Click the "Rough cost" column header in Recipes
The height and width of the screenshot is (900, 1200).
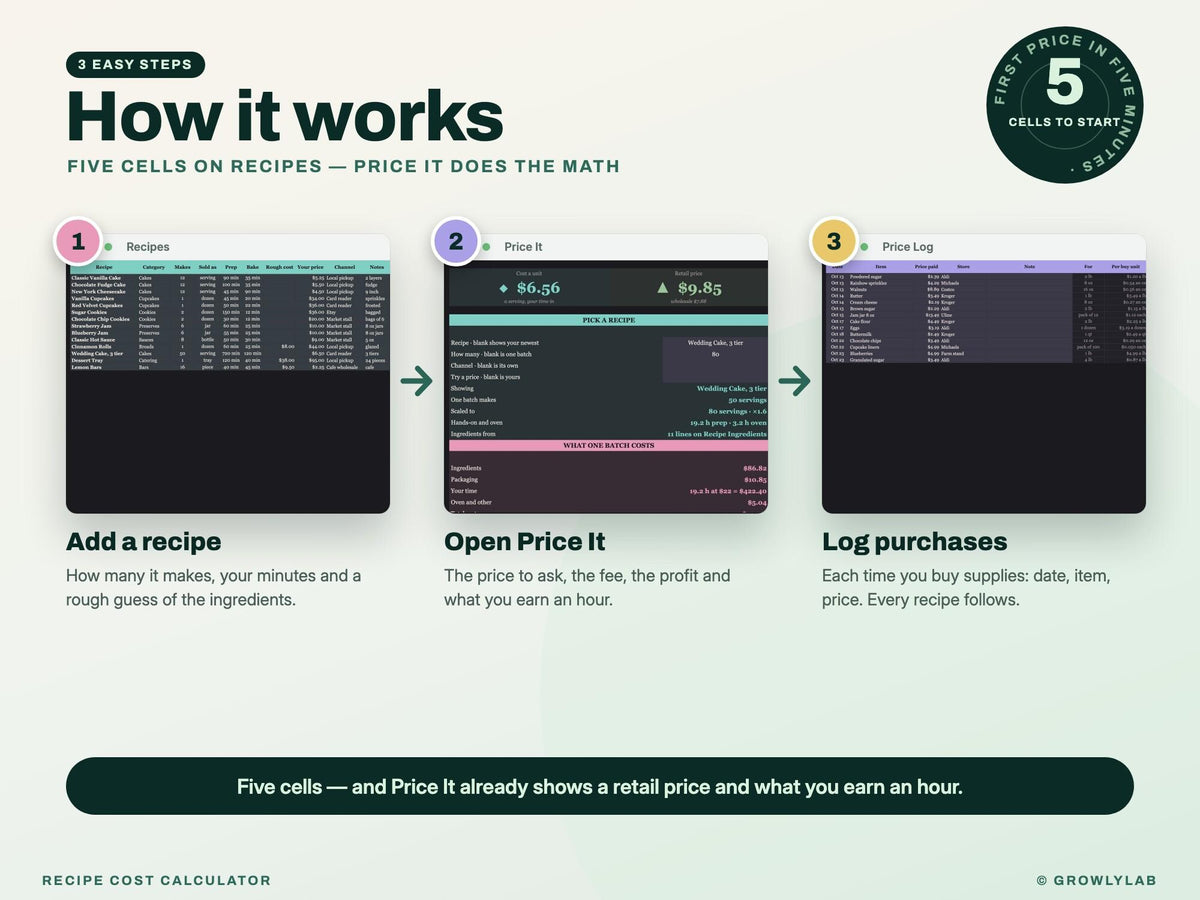[279, 267]
